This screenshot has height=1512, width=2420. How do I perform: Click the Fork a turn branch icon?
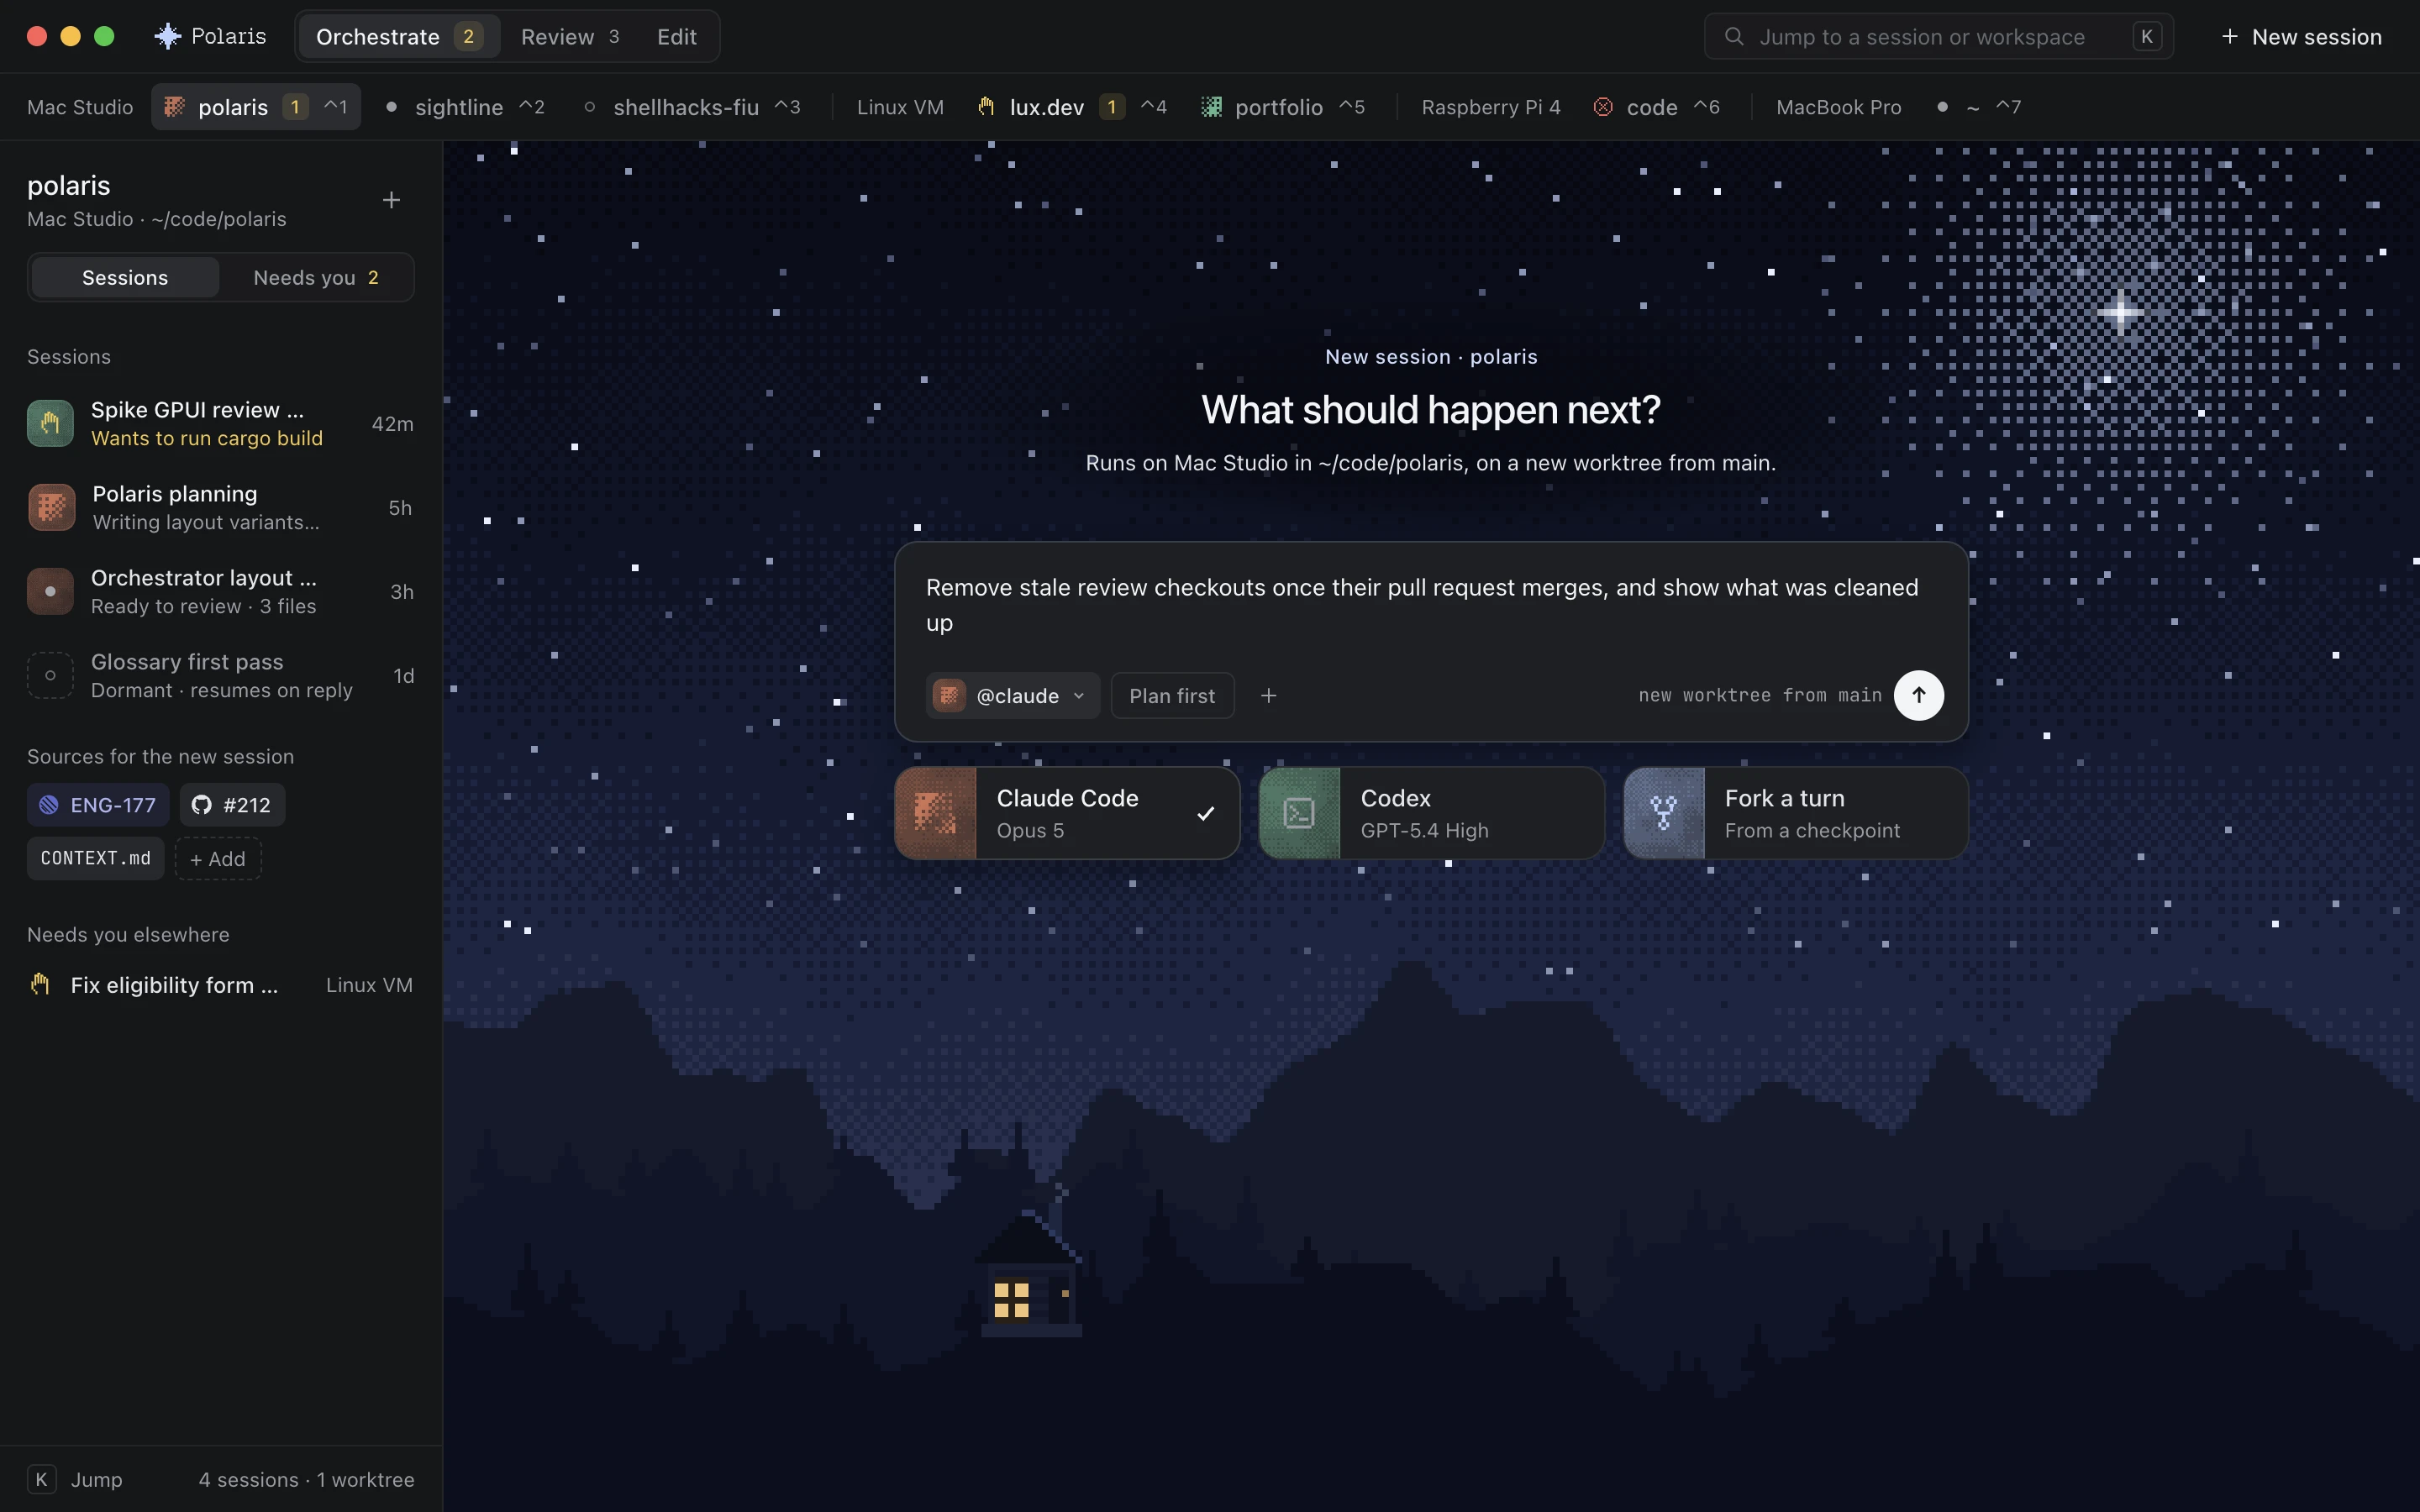pyautogui.click(x=1663, y=813)
